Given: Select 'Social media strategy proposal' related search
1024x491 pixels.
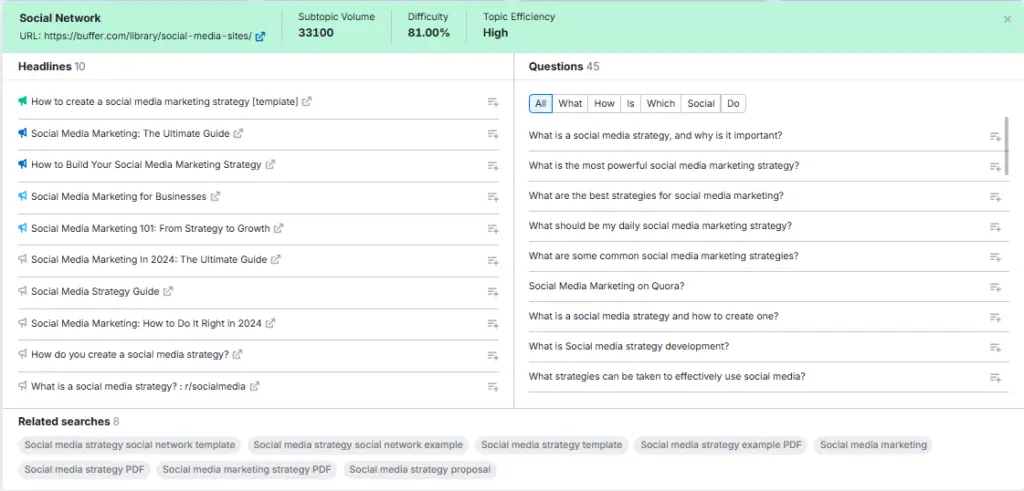Looking at the screenshot, I should pyautogui.click(x=420, y=469).
